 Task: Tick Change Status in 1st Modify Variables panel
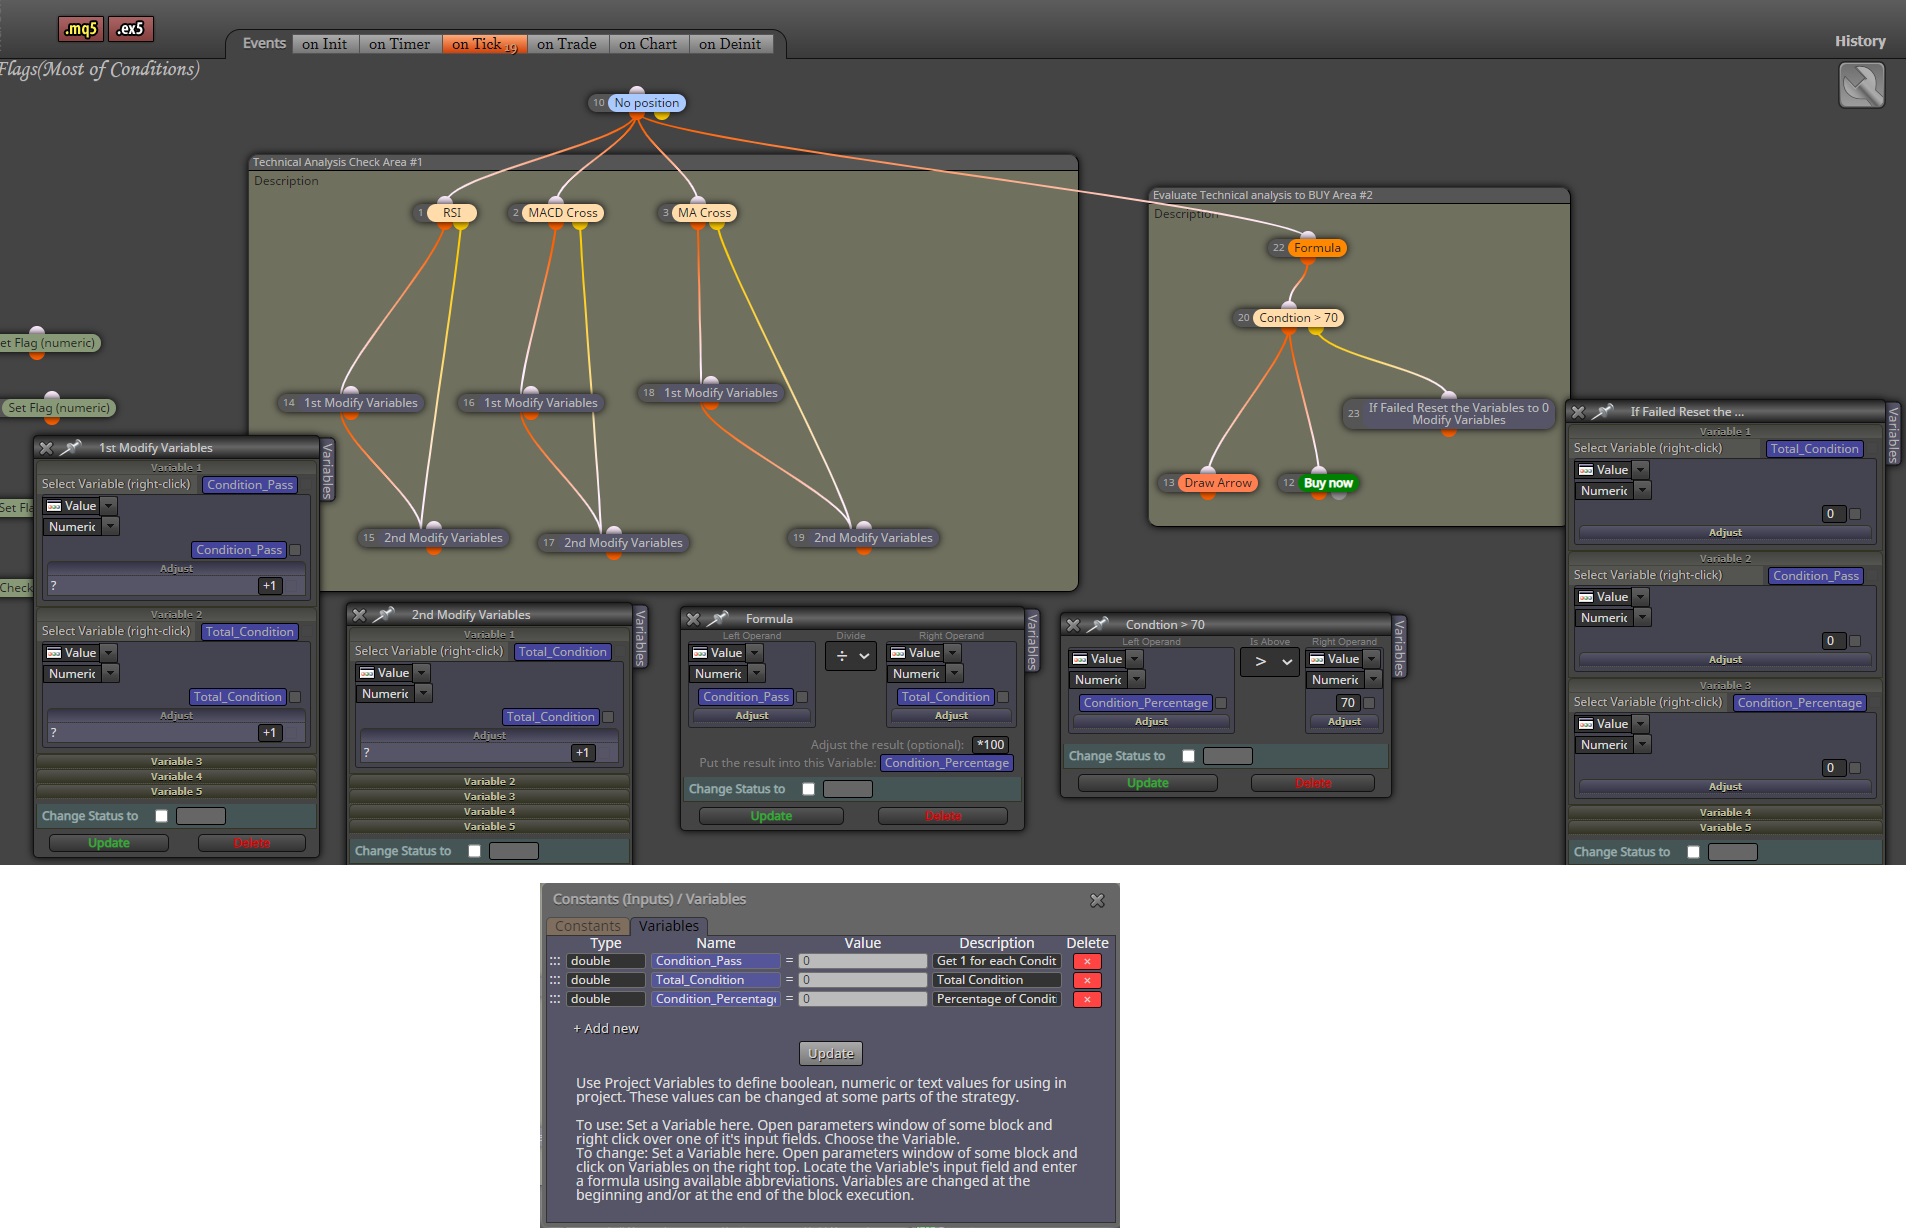tap(161, 816)
